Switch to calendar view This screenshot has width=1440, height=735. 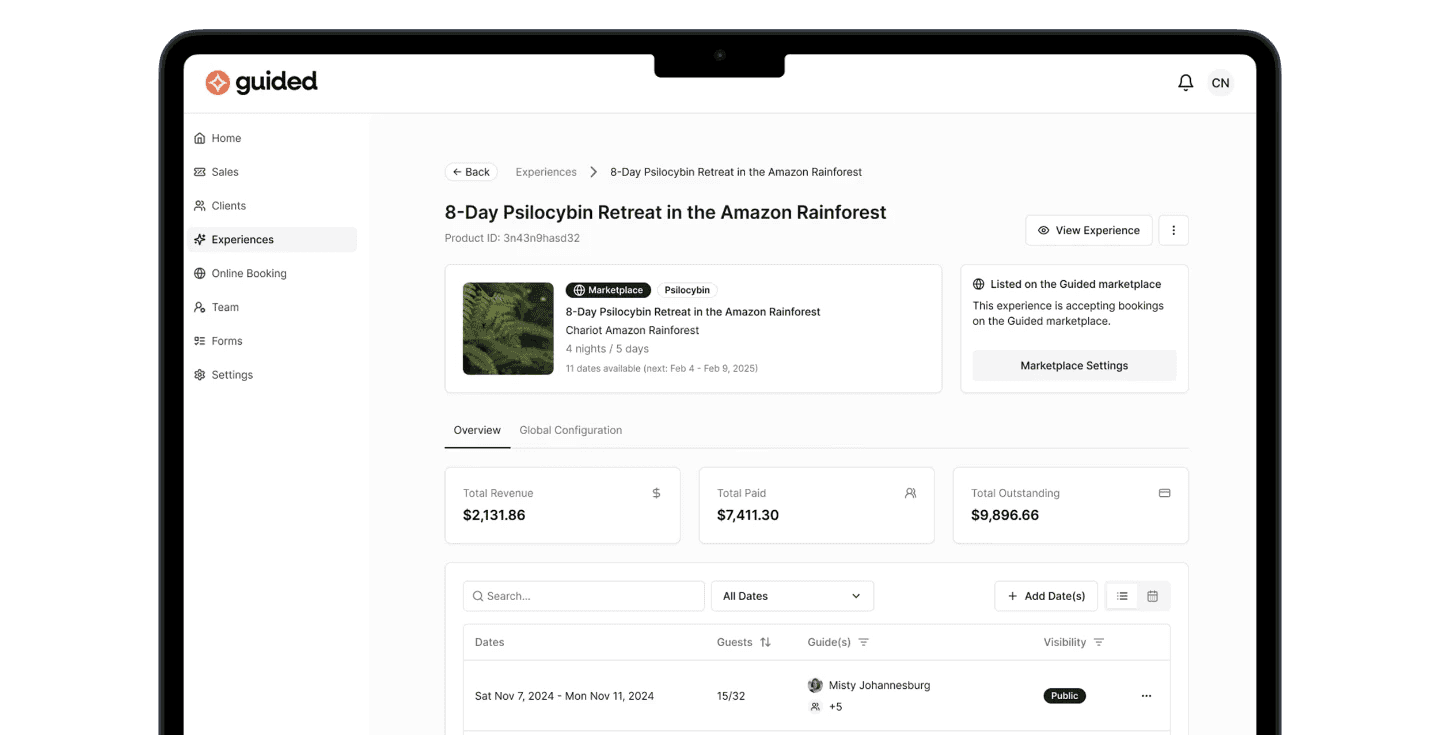tap(1152, 596)
